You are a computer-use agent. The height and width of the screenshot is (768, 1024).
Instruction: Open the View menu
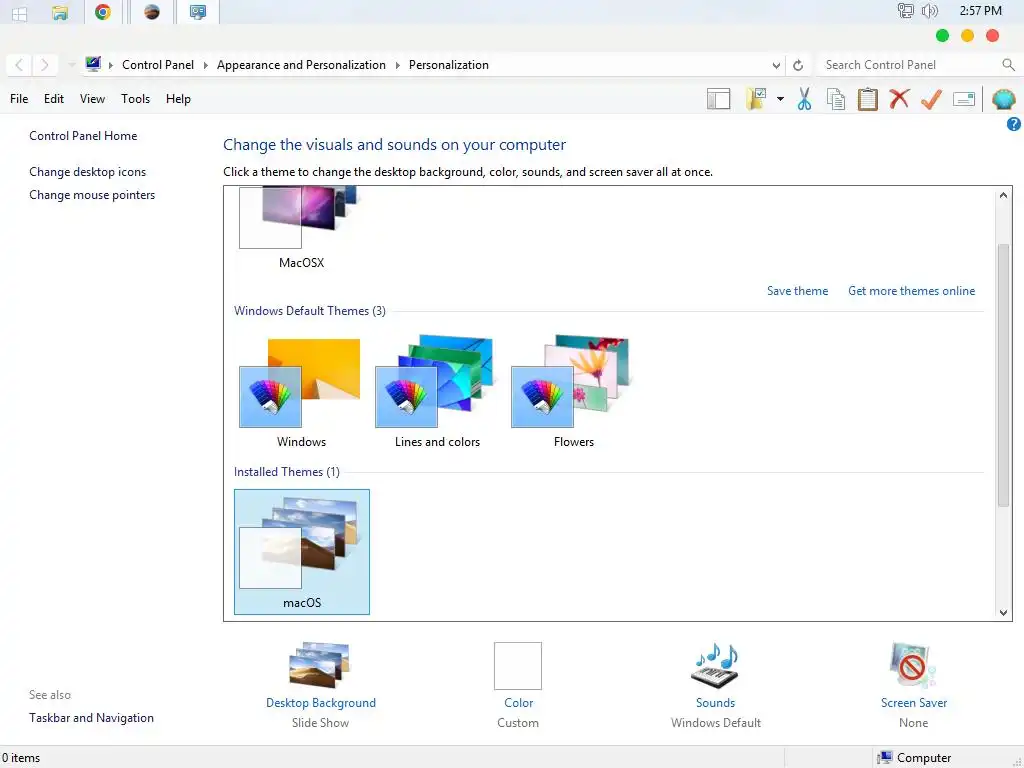pyautogui.click(x=92, y=99)
